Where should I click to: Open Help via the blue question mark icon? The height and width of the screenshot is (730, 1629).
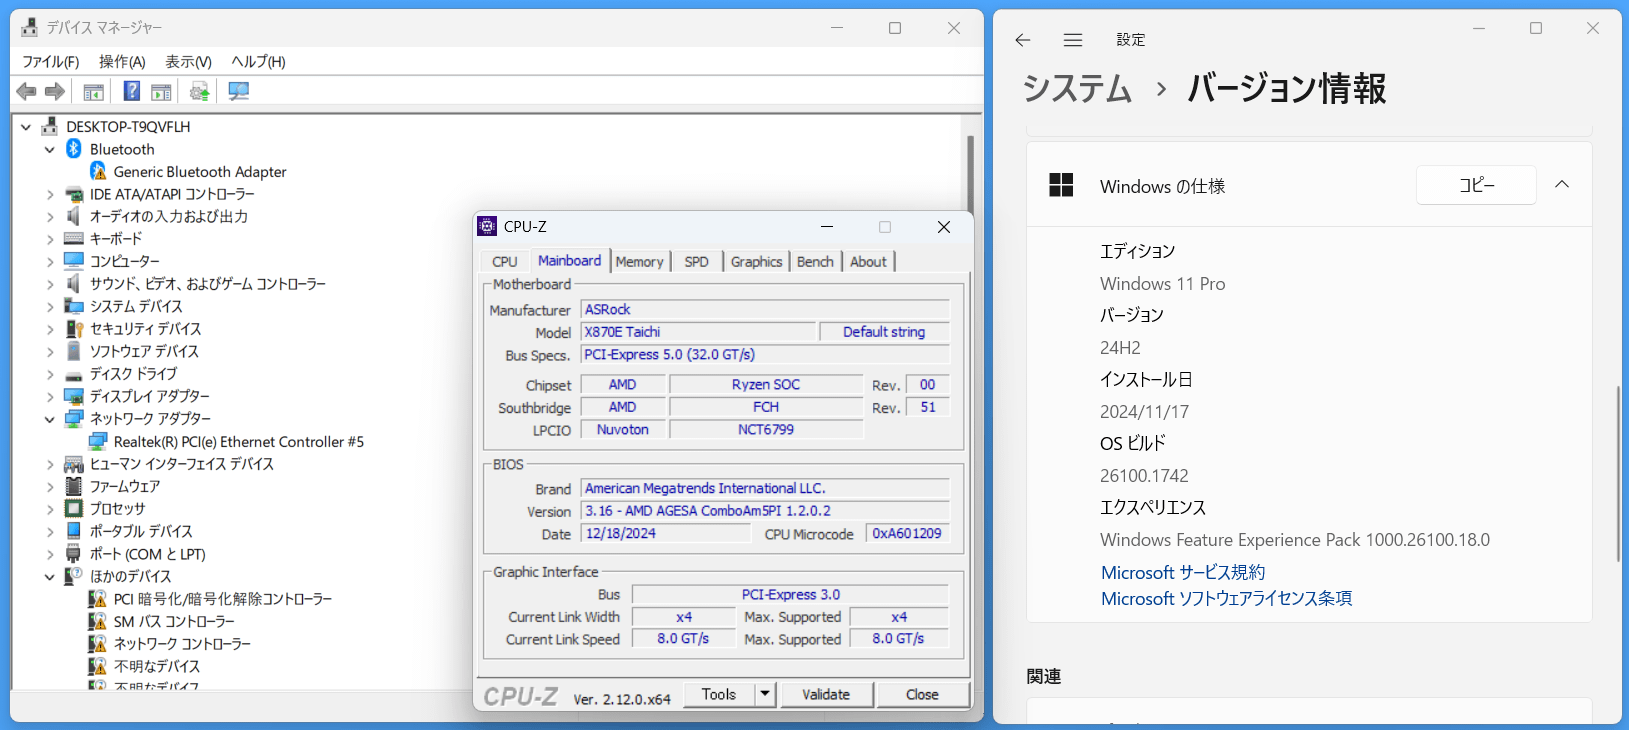coord(131,92)
